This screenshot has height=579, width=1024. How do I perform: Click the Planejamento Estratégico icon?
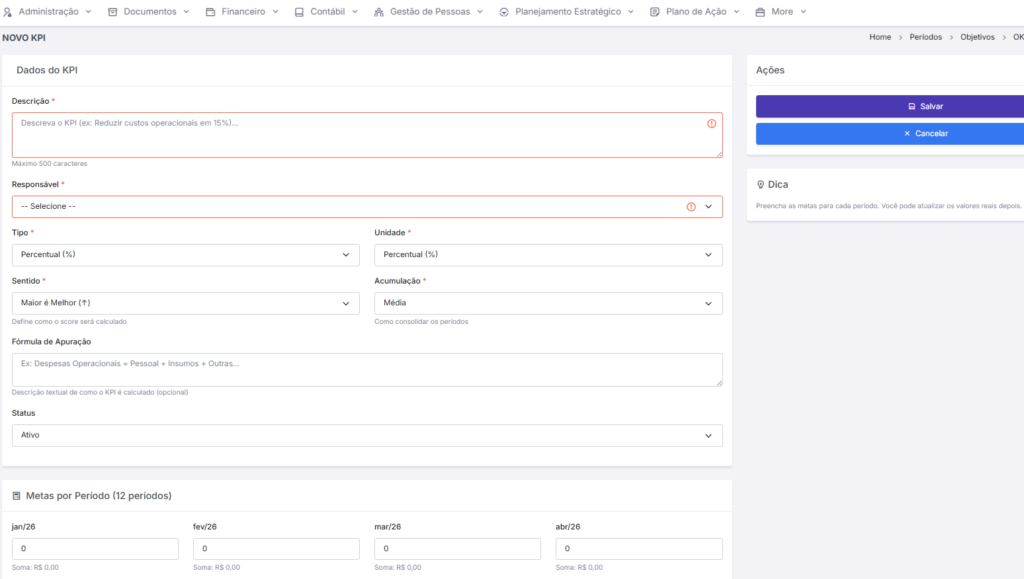504,12
